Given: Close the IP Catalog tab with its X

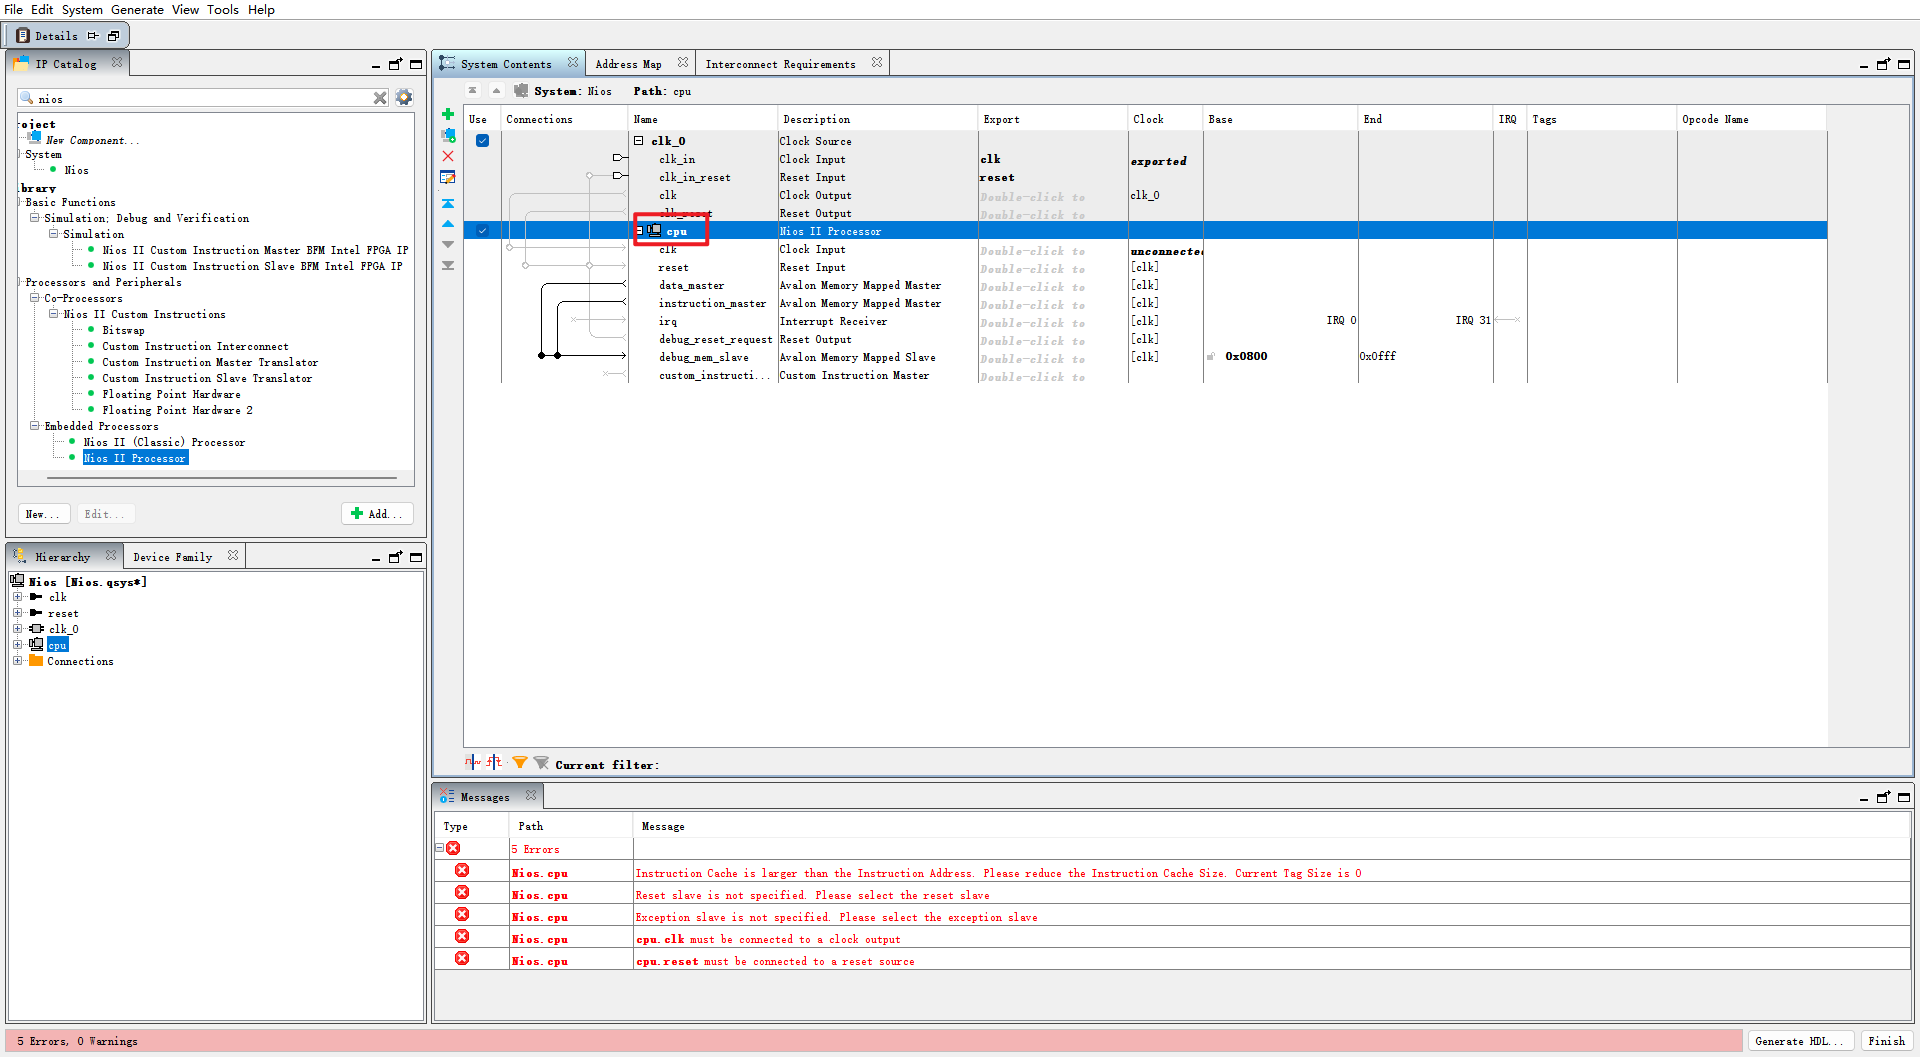Looking at the screenshot, I should pyautogui.click(x=117, y=62).
